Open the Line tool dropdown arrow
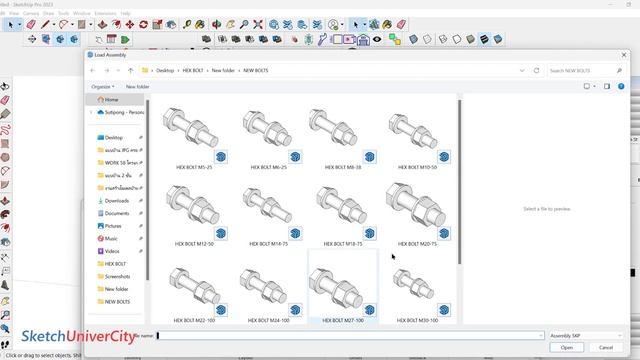The height and width of the screenshot is (360, 640). click(53, 25)
